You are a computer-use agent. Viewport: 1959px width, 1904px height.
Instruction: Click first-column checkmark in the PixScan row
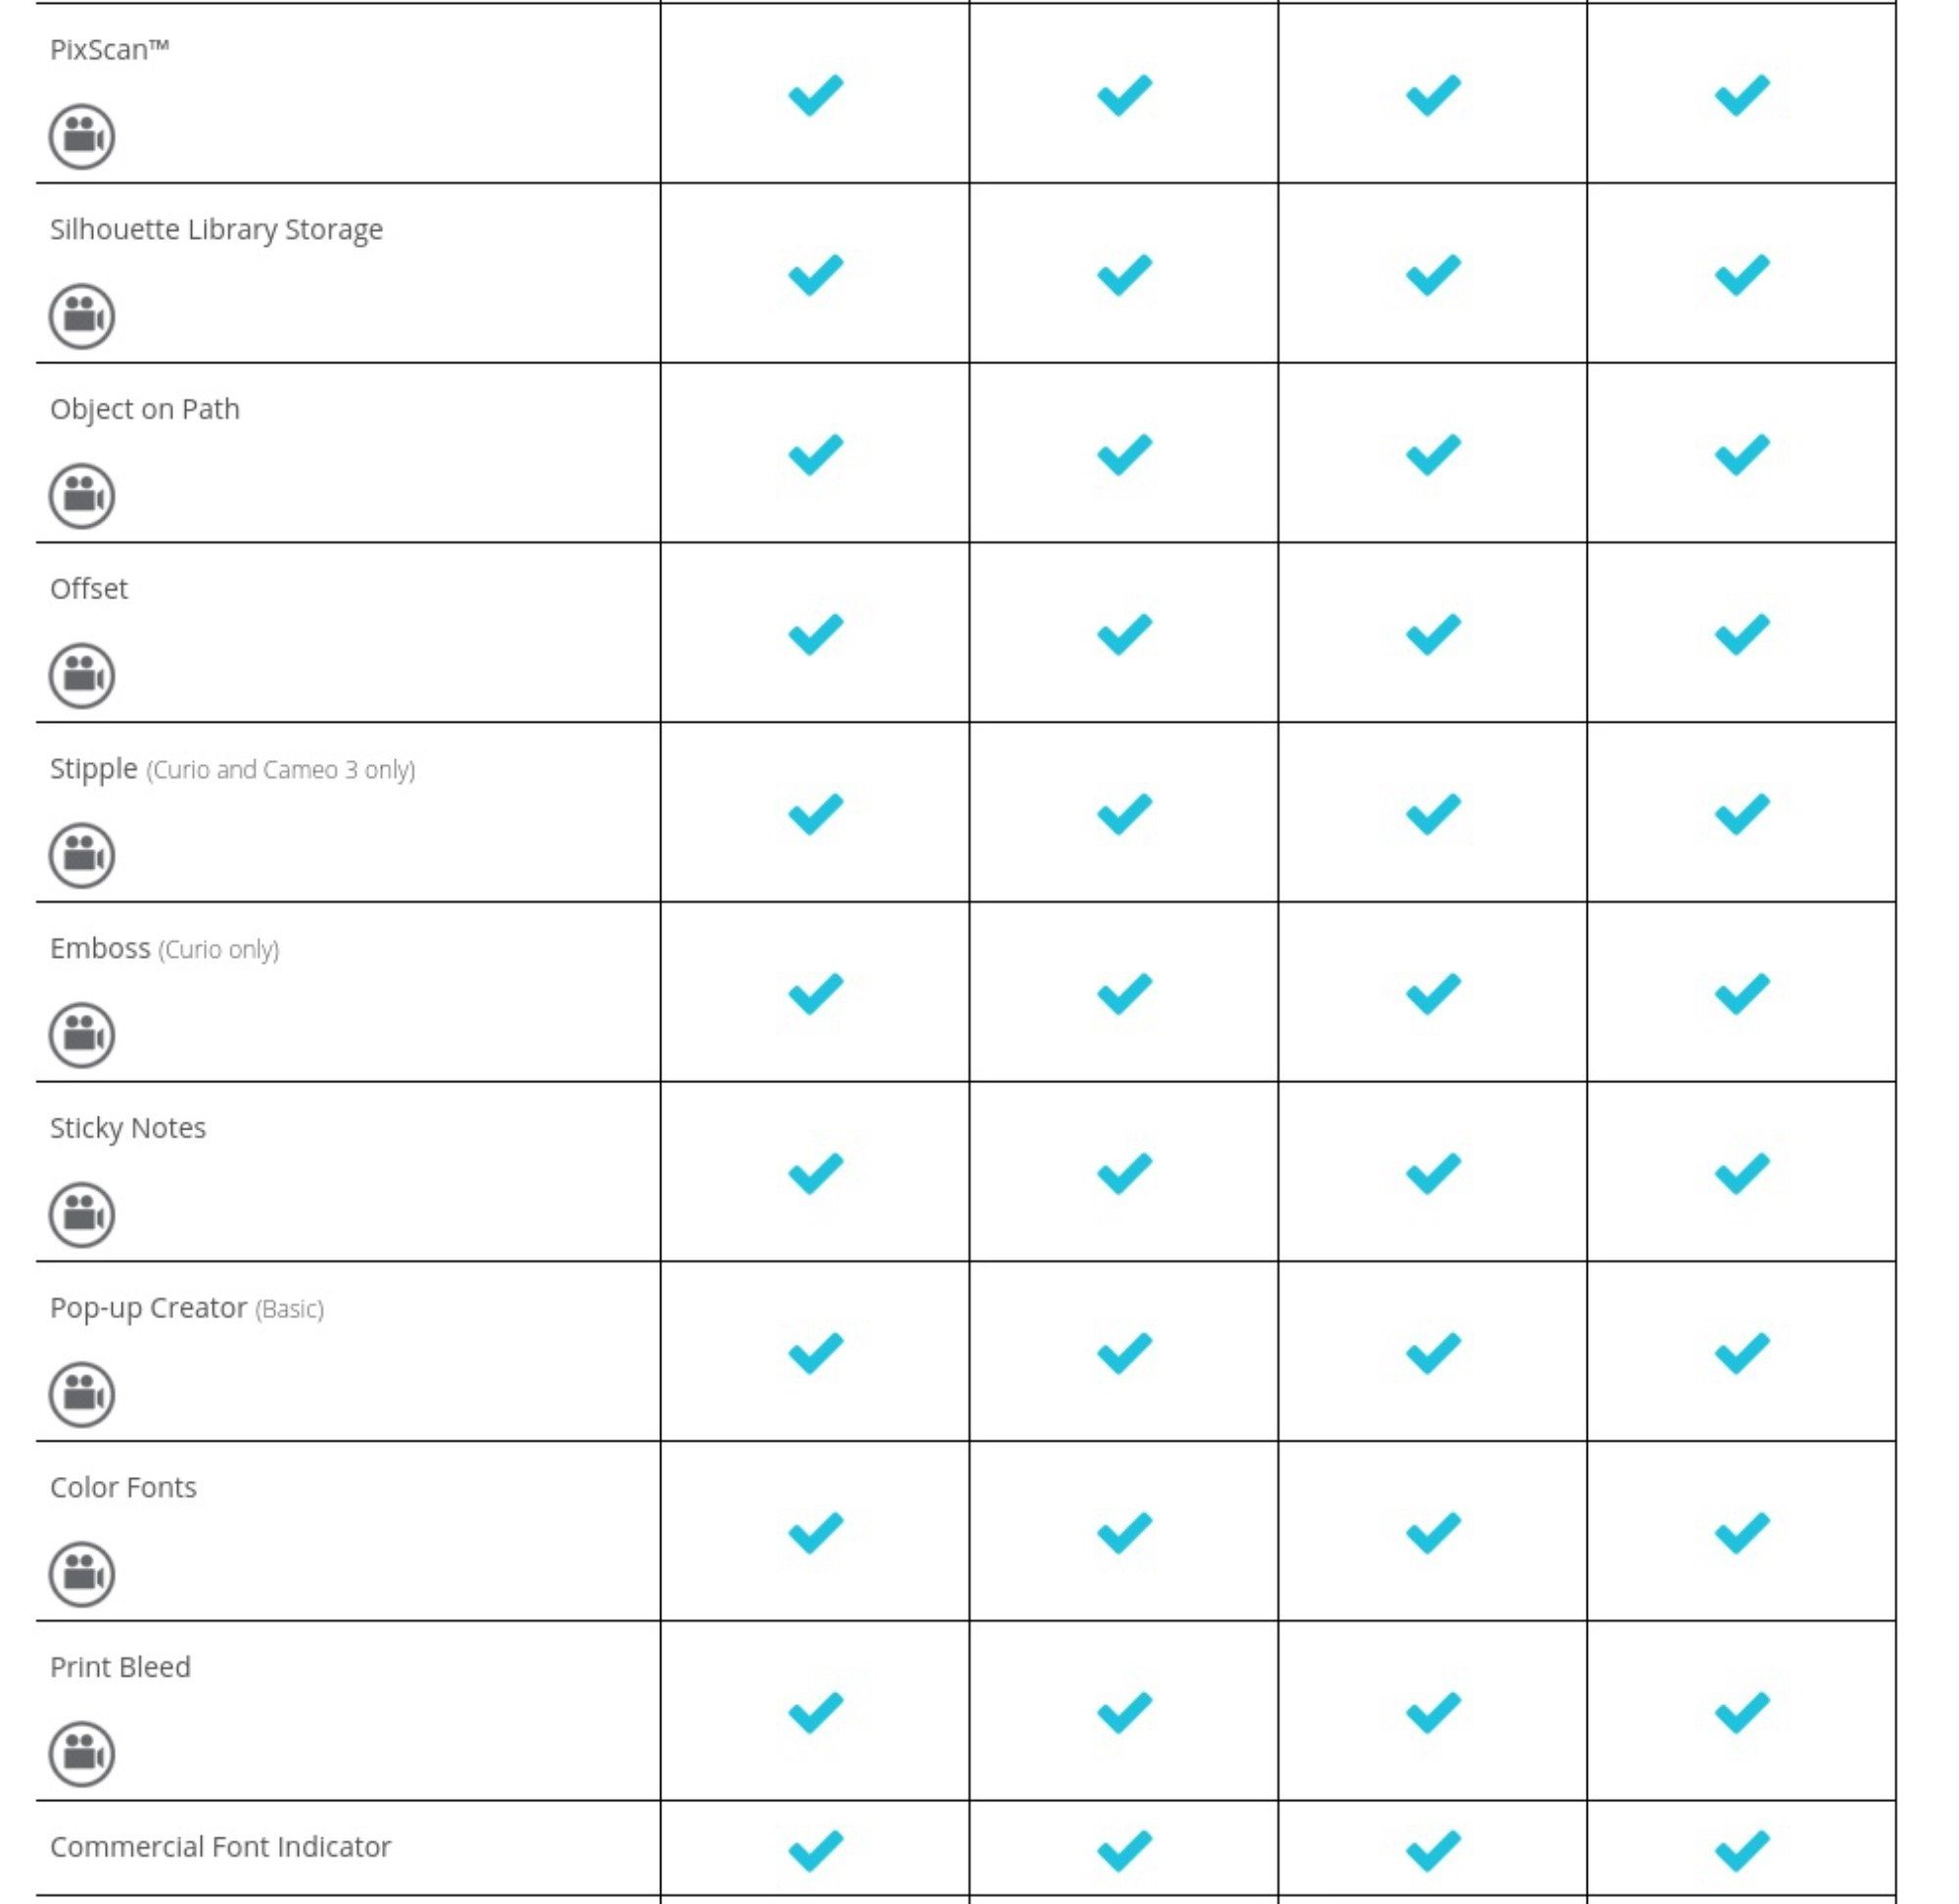point(816,95)
